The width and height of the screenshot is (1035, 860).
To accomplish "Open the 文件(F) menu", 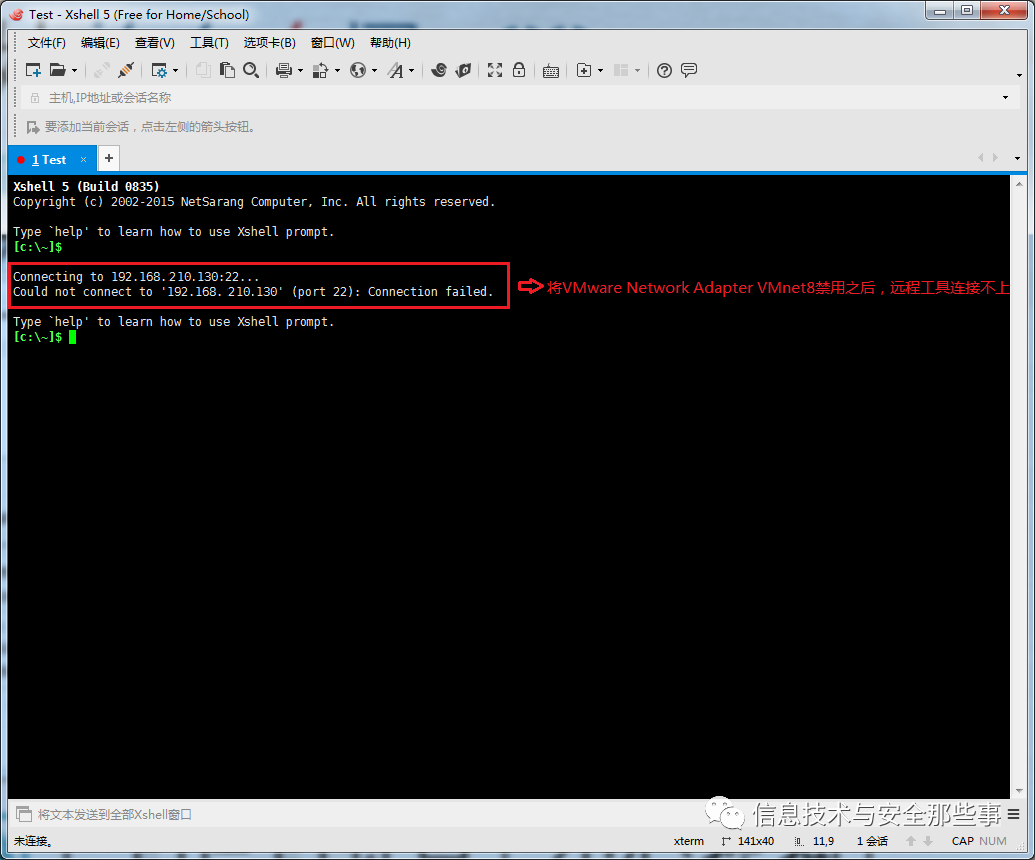I will 47,43.
